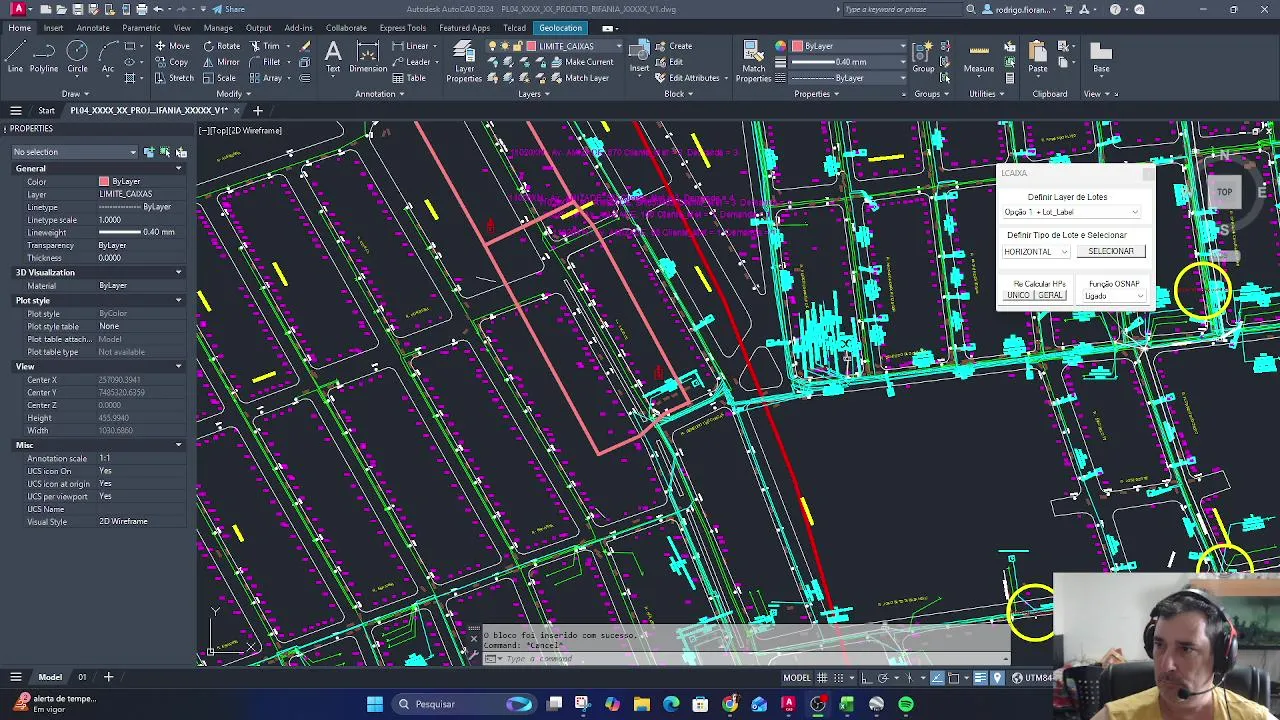Click the Create block tool
This screenshot has height=720, width=1280.
(673, 46)
